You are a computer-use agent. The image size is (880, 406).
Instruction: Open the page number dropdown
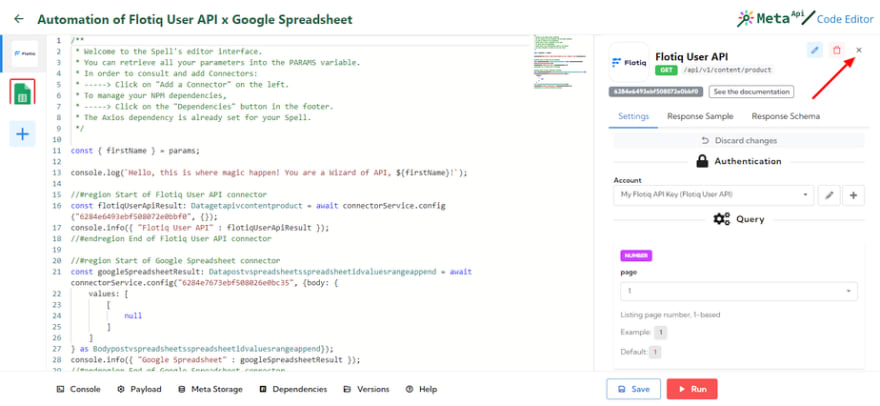[739, 291]
